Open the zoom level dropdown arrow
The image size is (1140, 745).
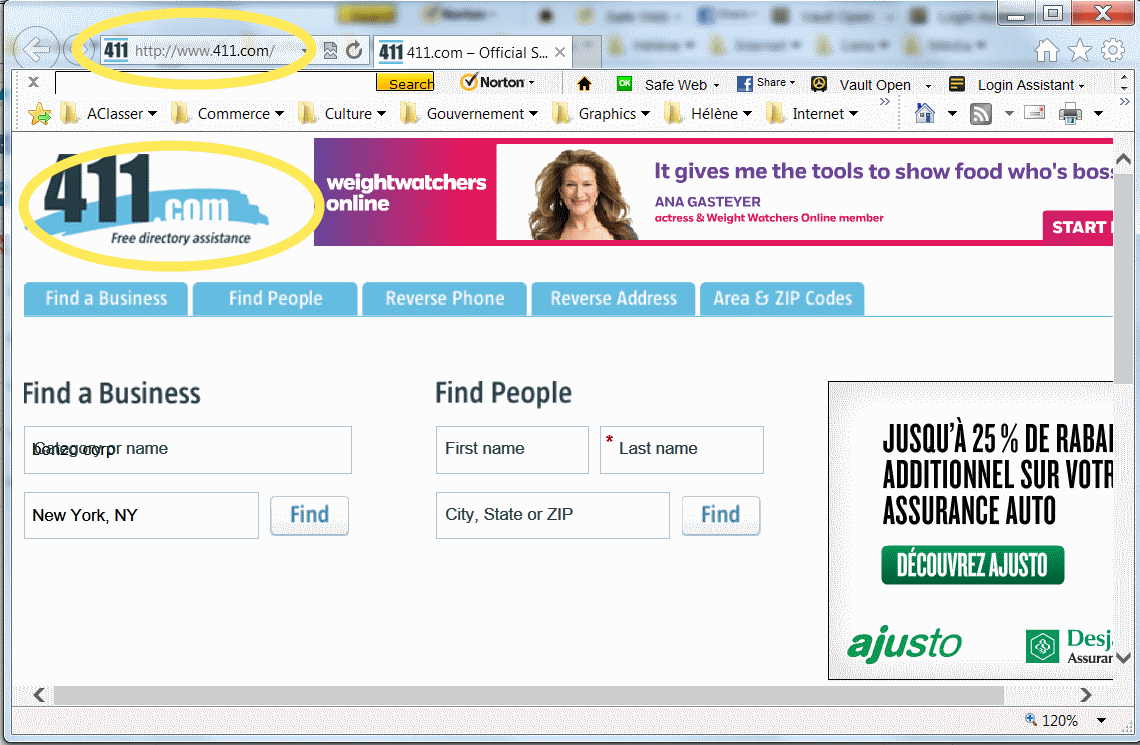pyautogui.click(x=1101, y=721)
